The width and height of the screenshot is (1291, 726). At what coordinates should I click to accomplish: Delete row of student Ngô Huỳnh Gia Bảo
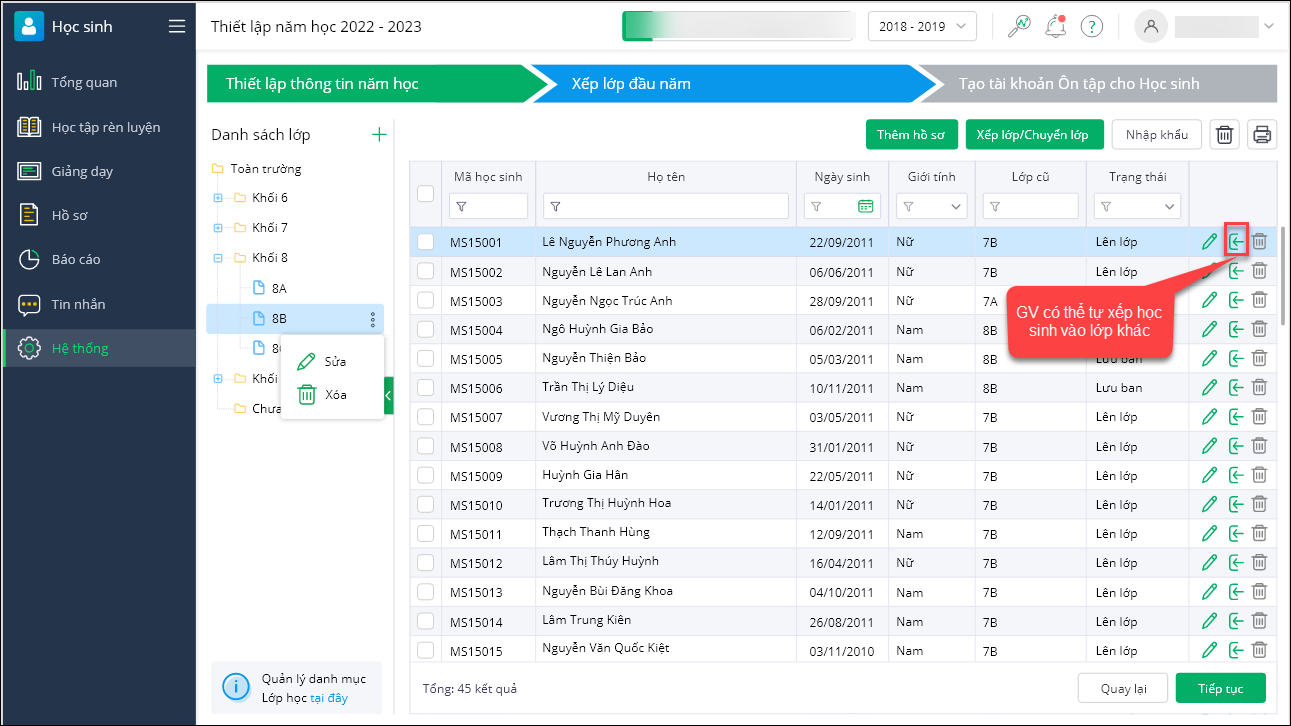click(1260, 329)
